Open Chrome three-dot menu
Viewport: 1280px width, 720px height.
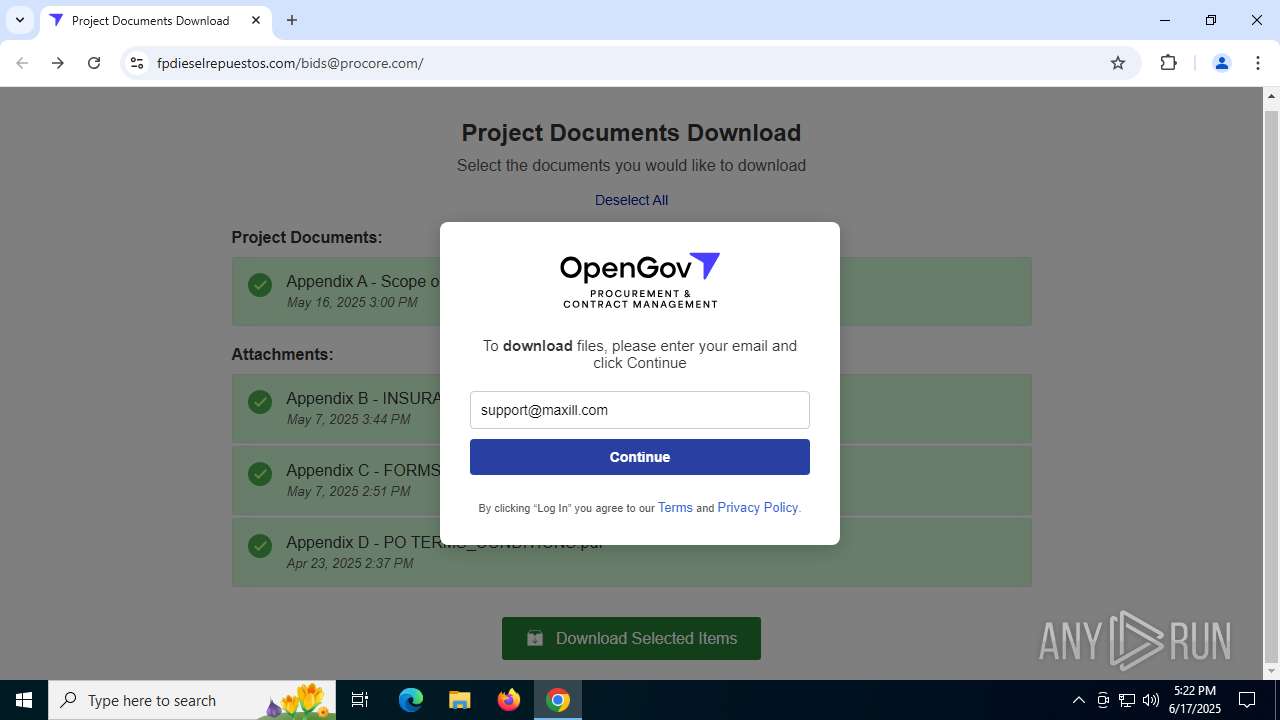(1257, 63)
